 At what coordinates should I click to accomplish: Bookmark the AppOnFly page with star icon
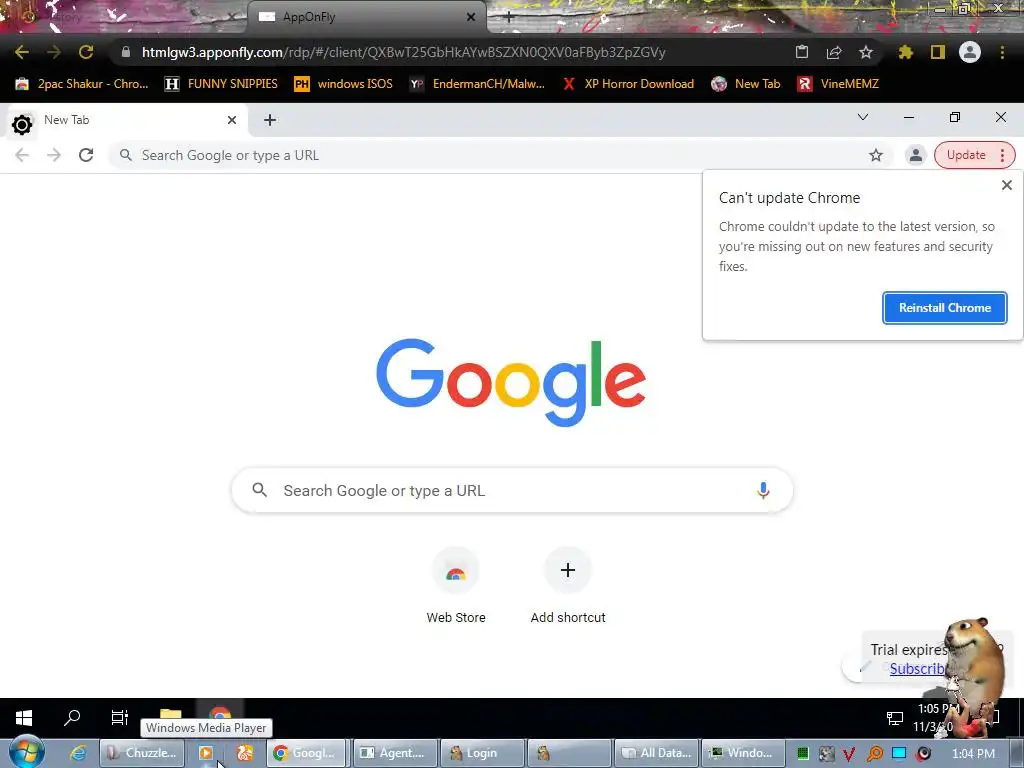point(866,52)
